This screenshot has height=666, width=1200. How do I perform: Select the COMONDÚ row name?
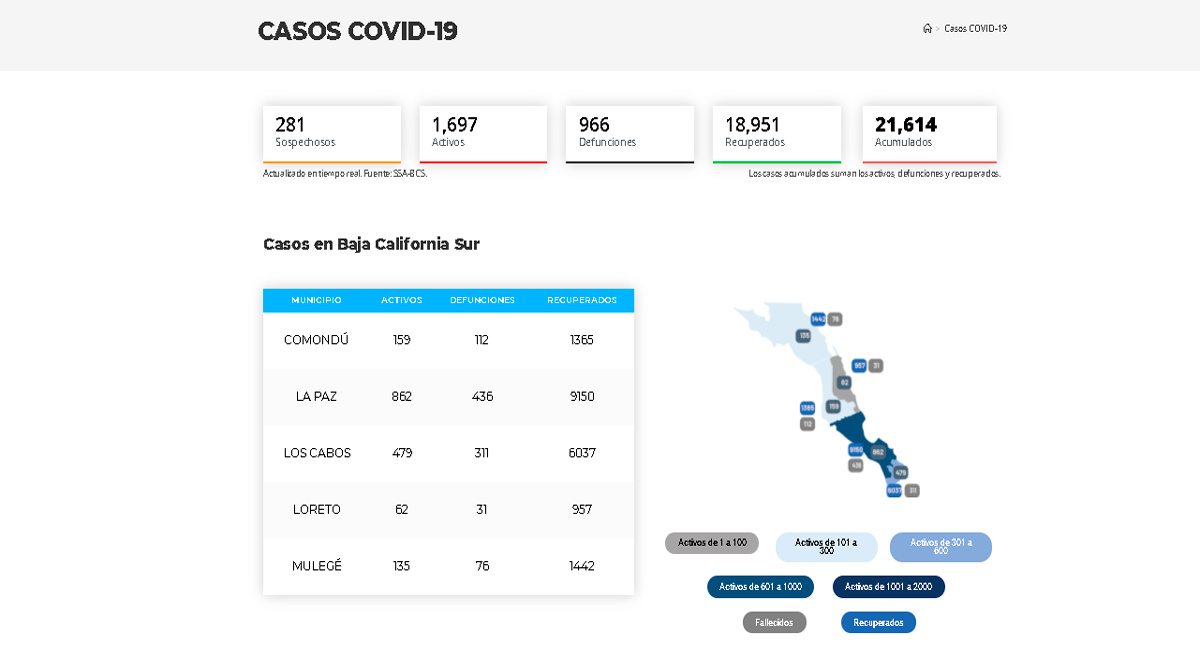click(x=316, y=340)
